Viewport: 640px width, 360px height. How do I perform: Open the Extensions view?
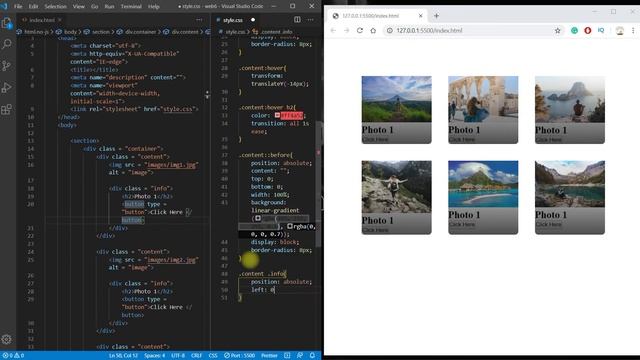[x=7, y=109]
